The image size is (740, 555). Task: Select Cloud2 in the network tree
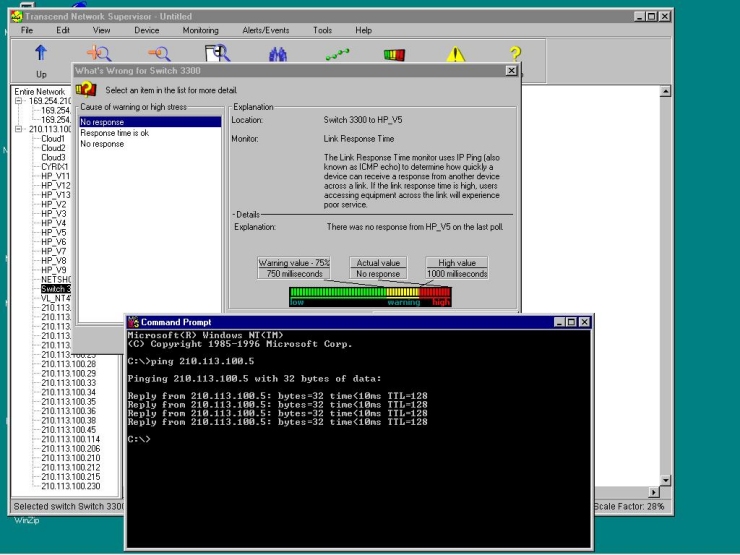point(53,148)
